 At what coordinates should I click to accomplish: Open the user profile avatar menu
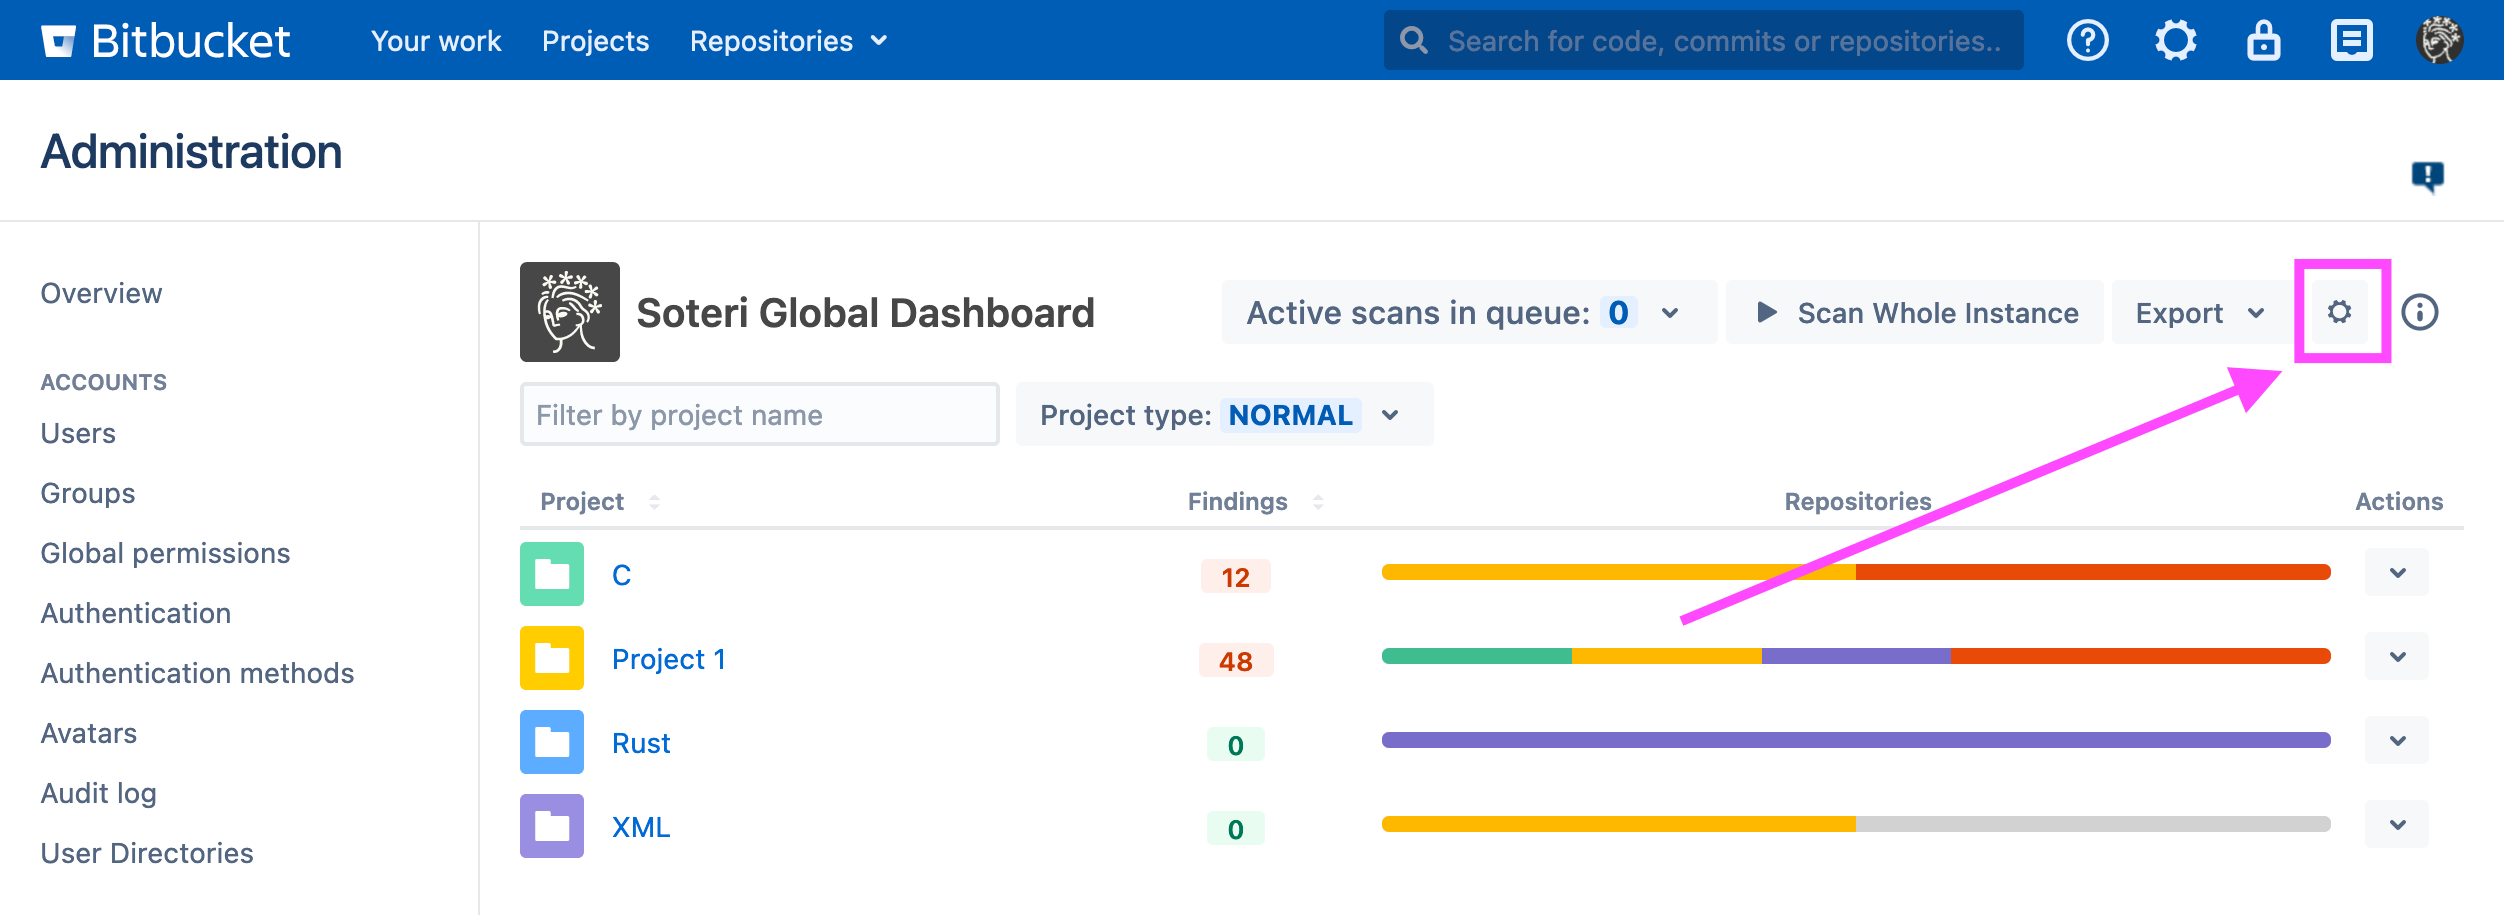2439,41
